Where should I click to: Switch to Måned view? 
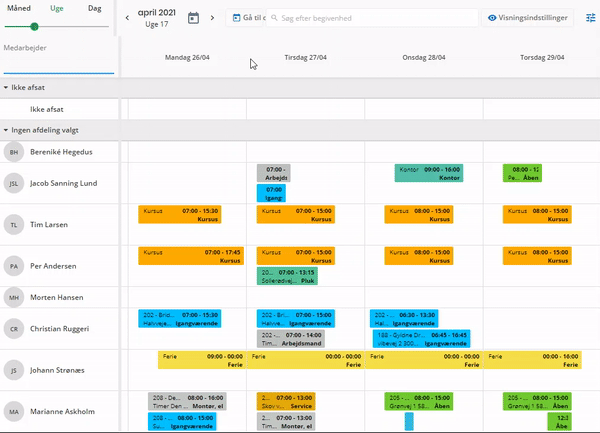click(x=19, y=8)
